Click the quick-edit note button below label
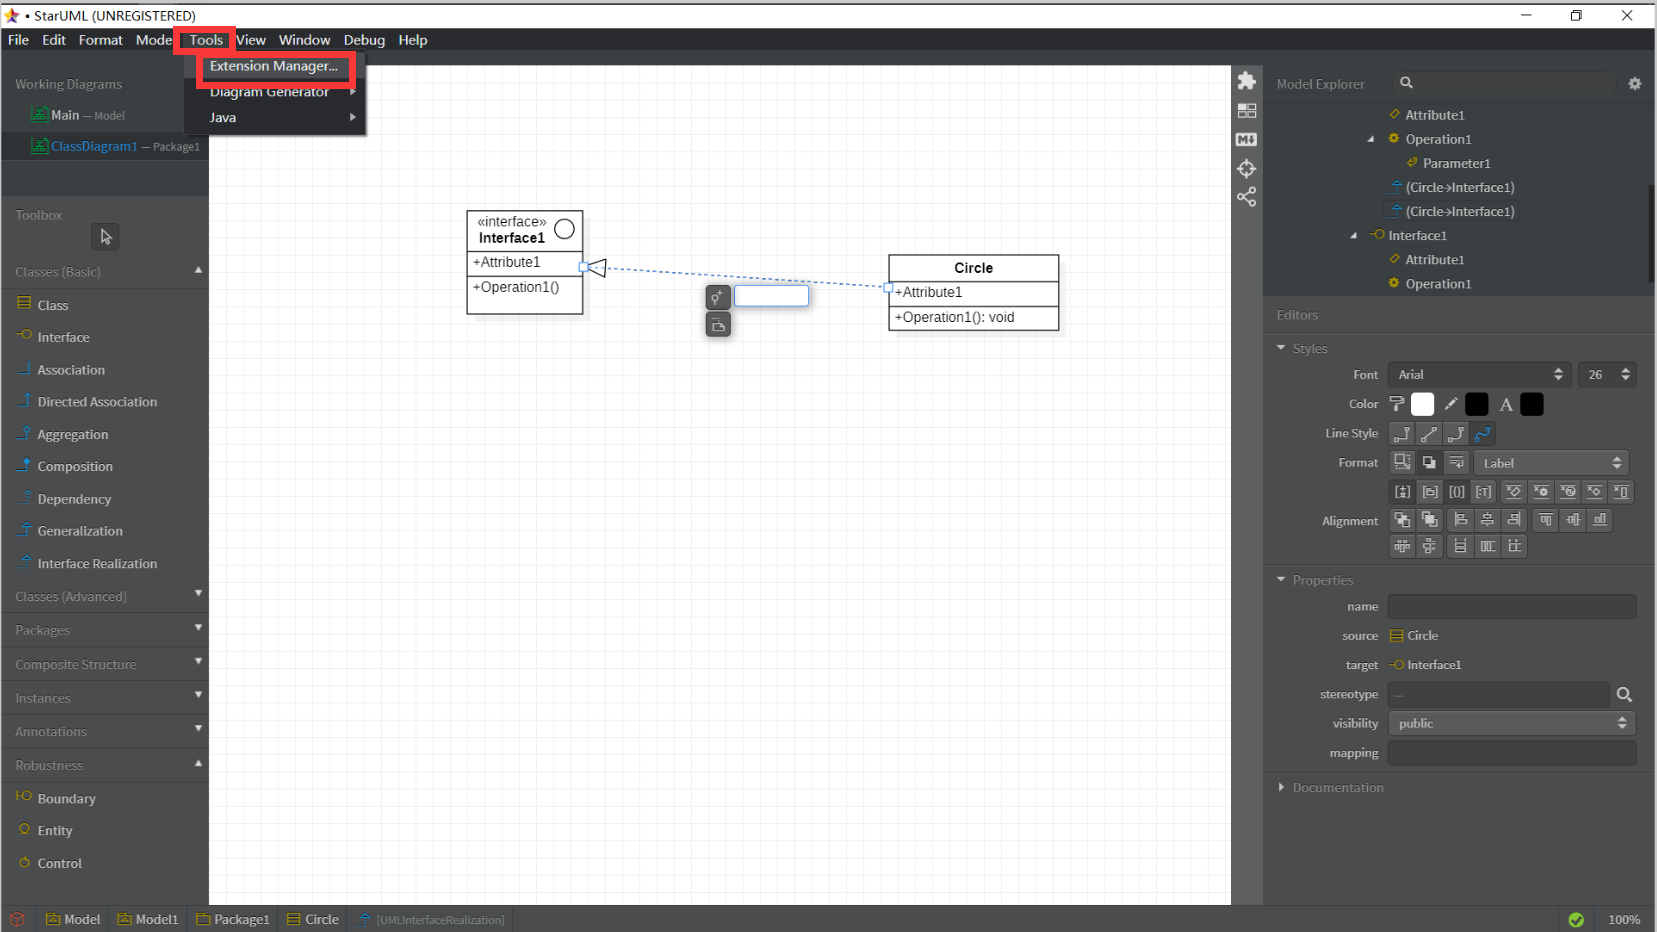1657x932 pixels. 718,325
